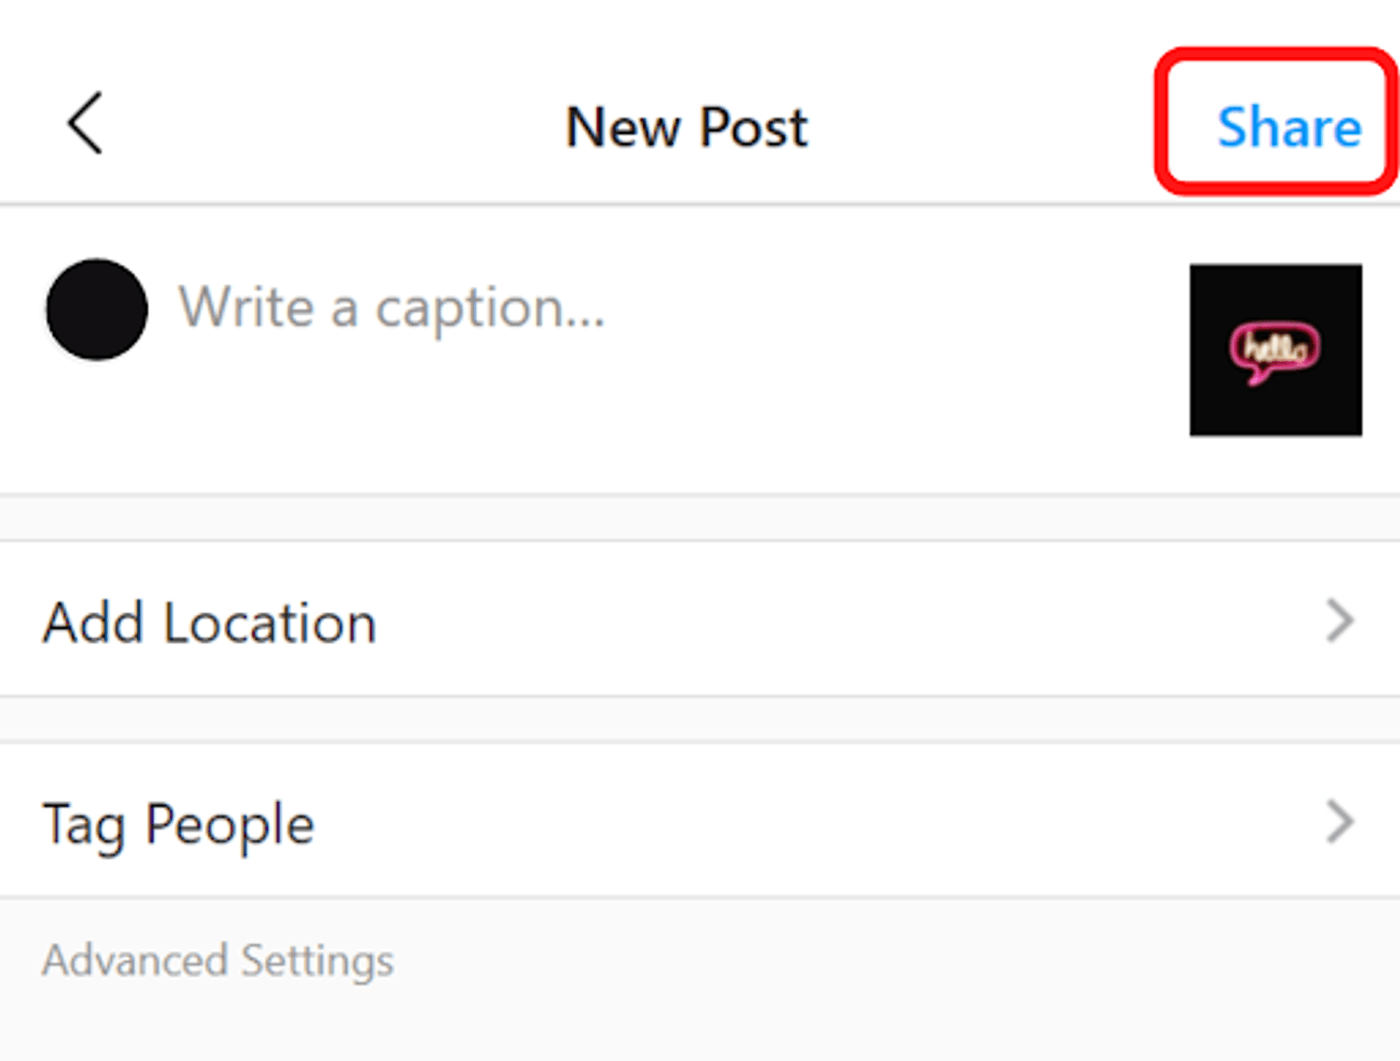Click the back arrow to return

[84, 124]
